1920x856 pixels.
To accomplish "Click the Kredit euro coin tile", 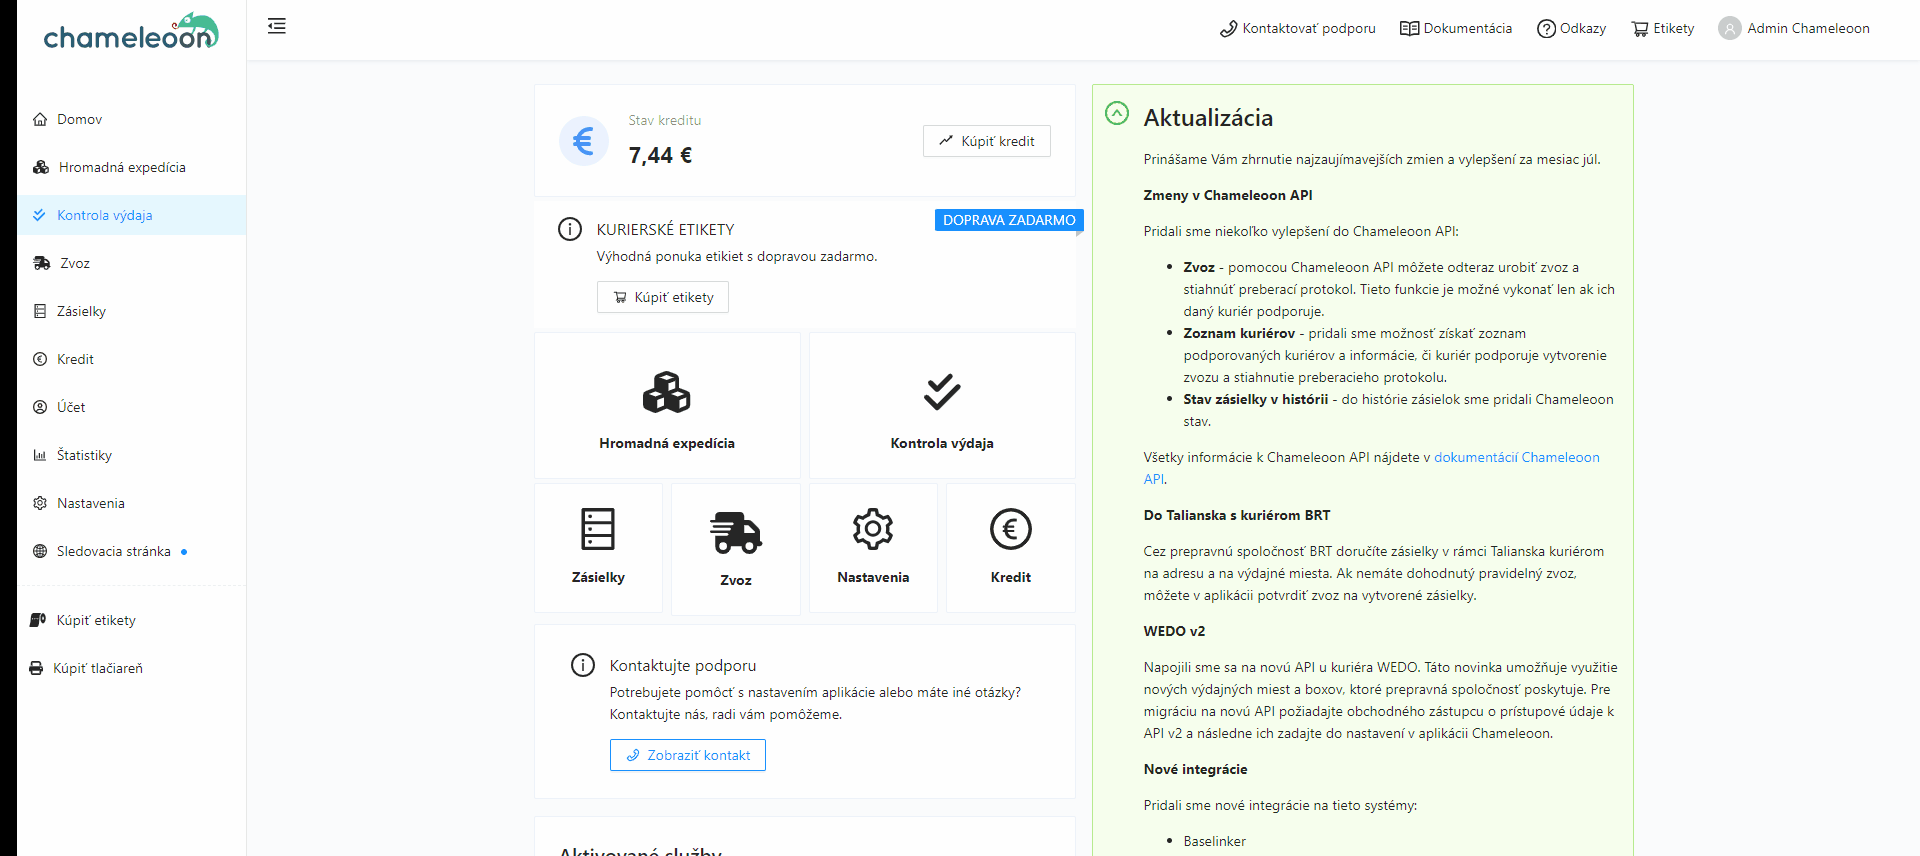I will (x=1010, y=529).
